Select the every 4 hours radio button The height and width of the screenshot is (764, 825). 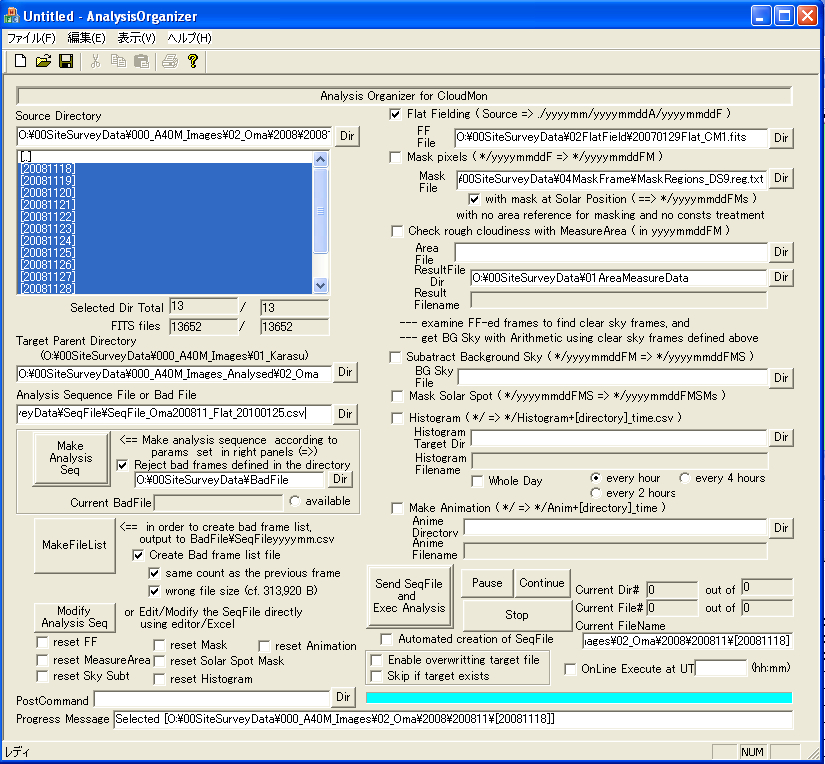685,478
